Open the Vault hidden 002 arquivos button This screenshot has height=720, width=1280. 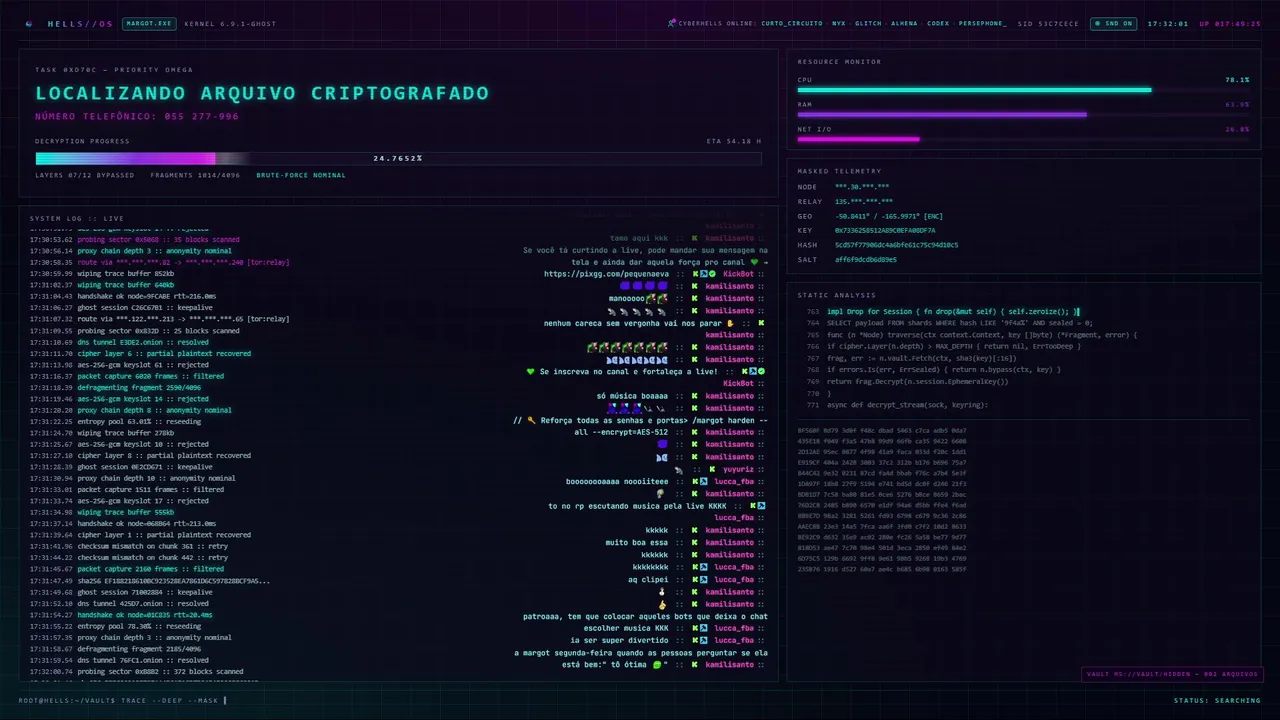click(x=1172, y=674)
